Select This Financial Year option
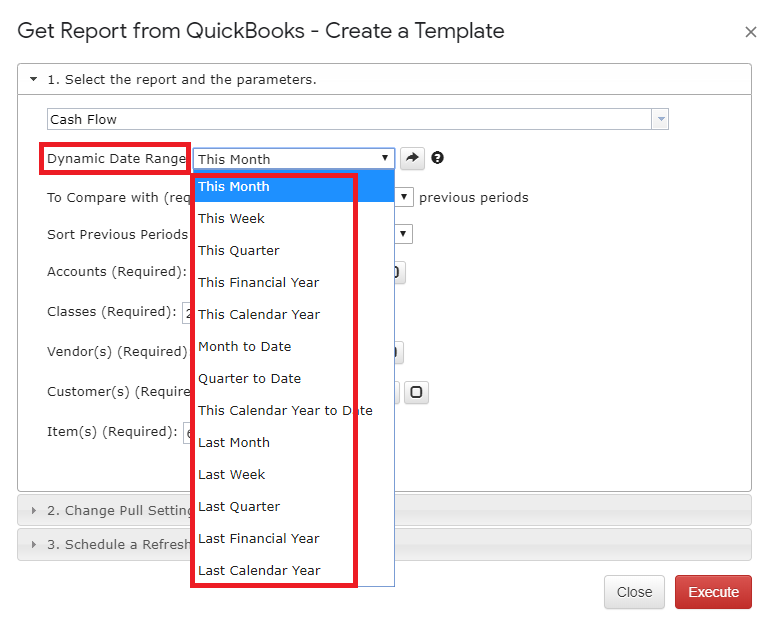This screenshot has width=760, height=620. point(258,282)
